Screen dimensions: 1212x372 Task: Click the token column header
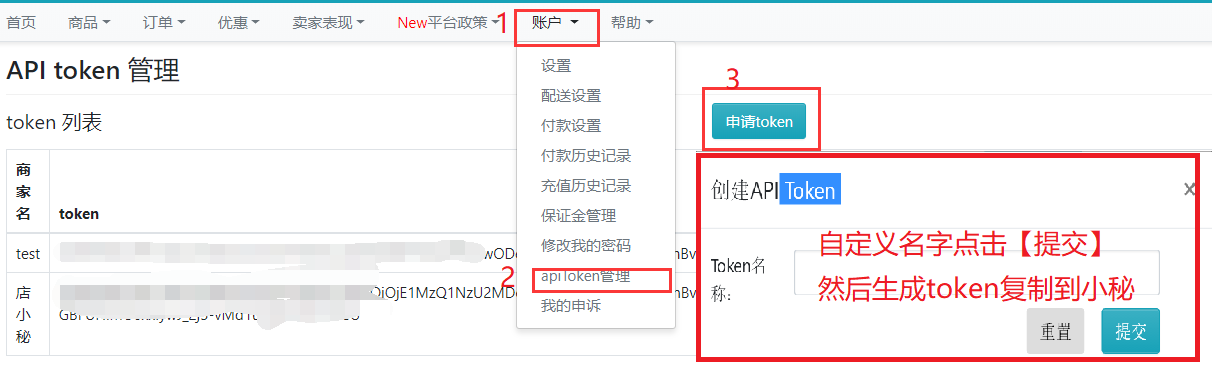pyautogui.click(x=79, y=214)
